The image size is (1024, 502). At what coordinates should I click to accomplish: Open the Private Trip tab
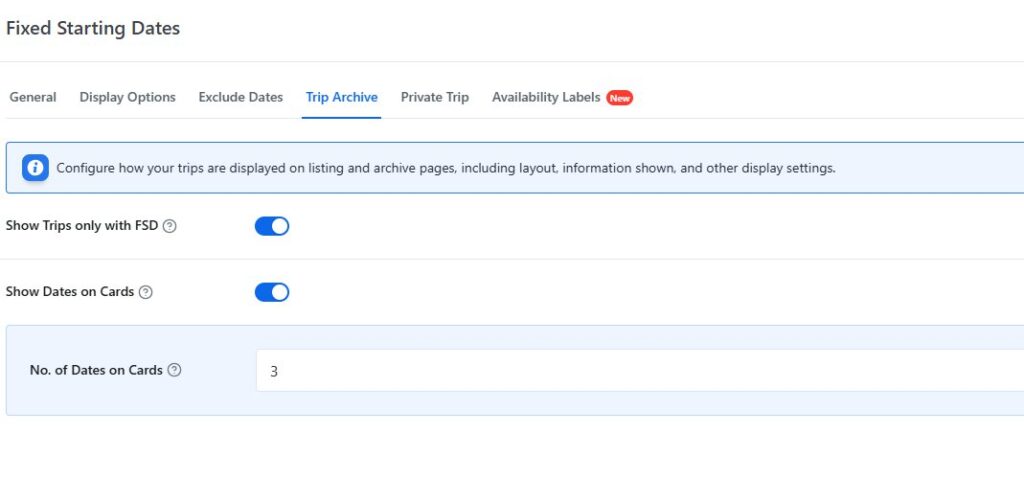pos(434,97)
